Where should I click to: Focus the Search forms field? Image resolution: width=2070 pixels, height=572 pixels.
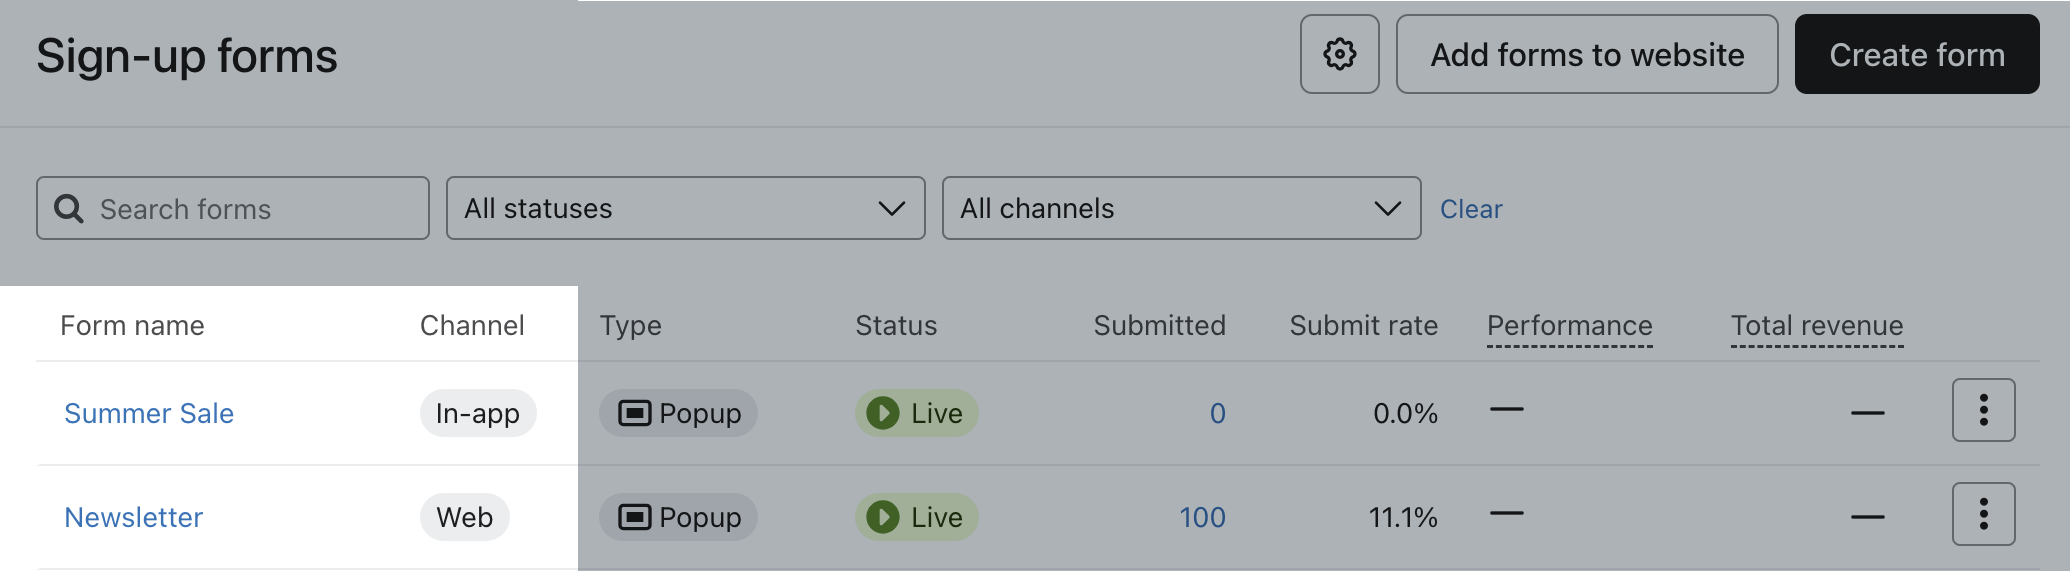click(250, 209)
